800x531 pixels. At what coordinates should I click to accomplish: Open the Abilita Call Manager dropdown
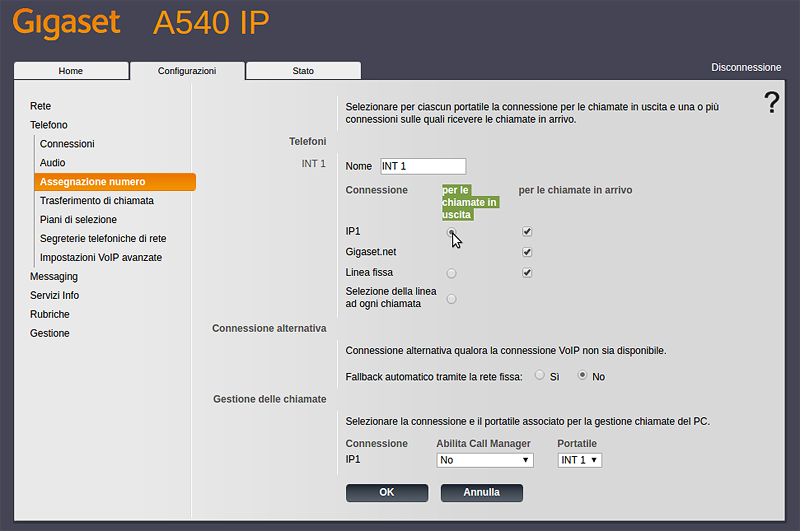[x=485, y=460]
